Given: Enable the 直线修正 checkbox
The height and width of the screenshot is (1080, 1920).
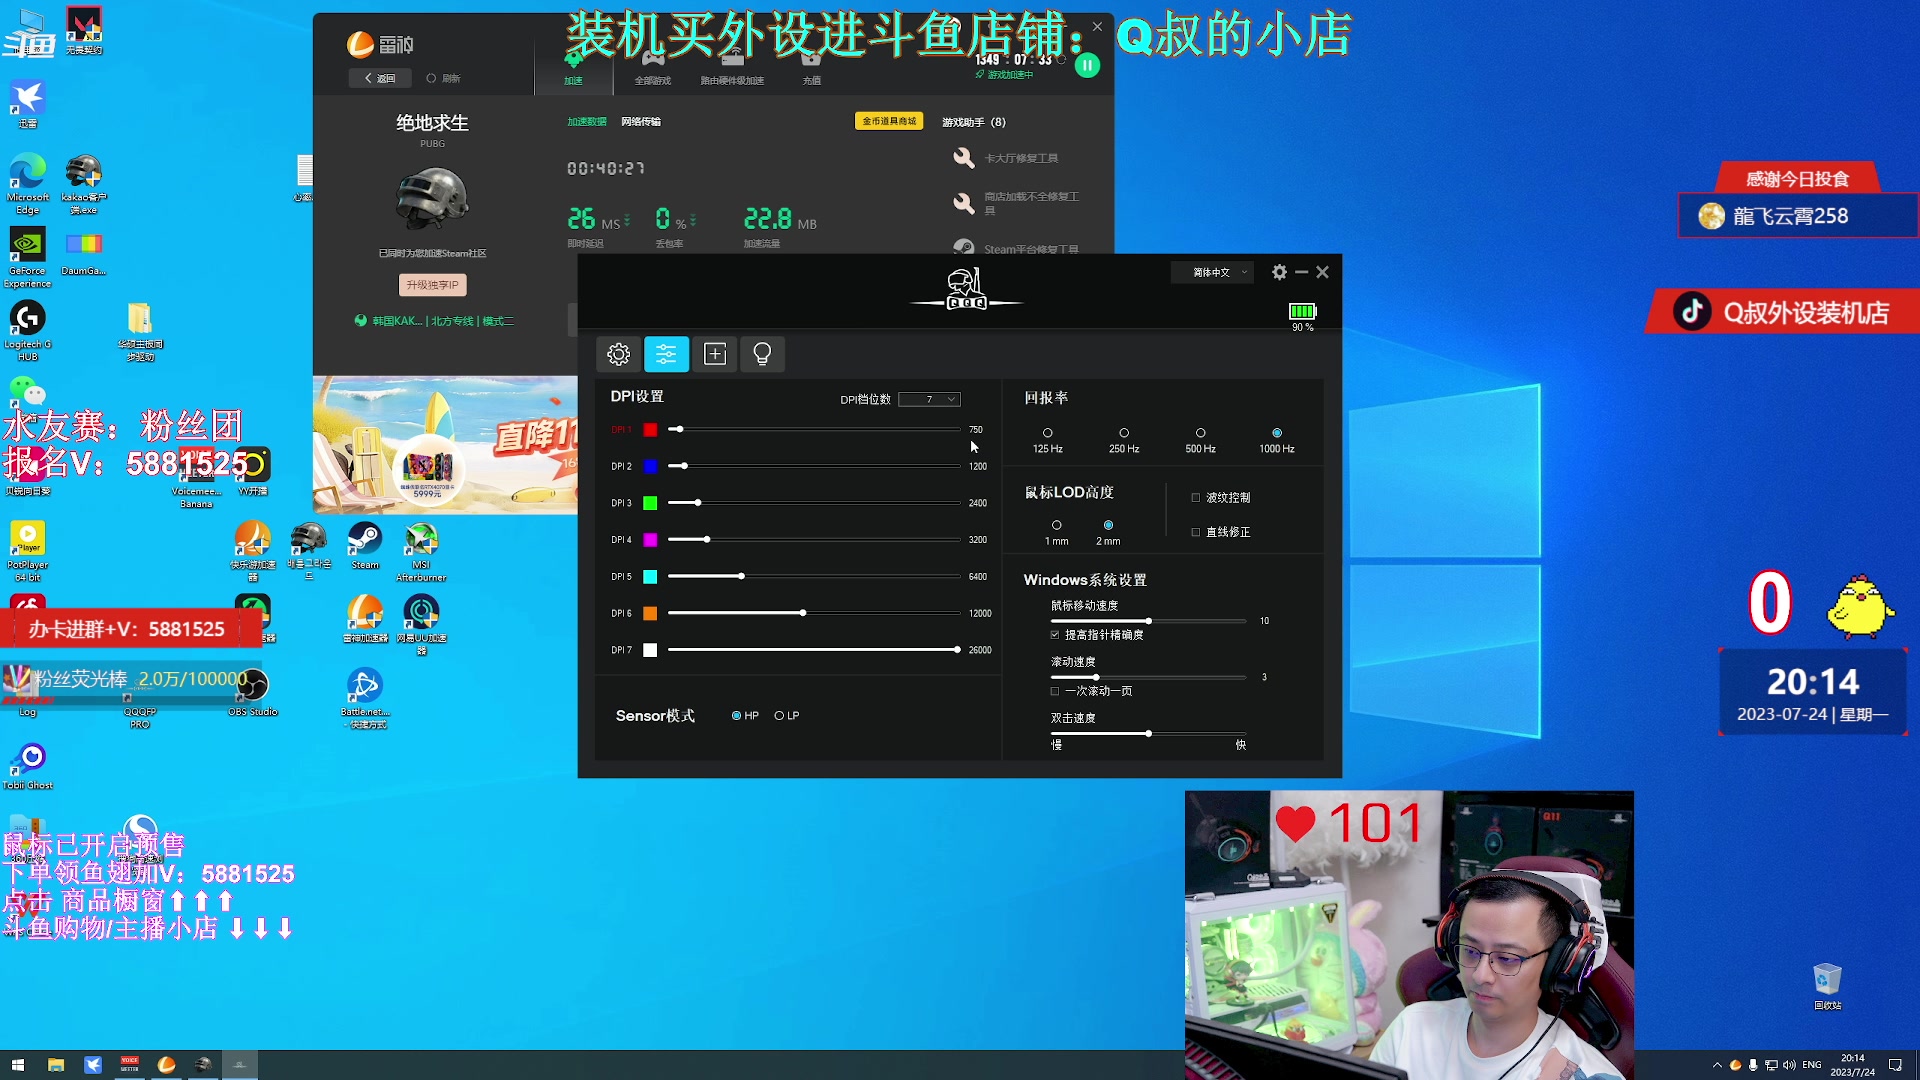Looking at the screenshot, I should (1195, 532).
